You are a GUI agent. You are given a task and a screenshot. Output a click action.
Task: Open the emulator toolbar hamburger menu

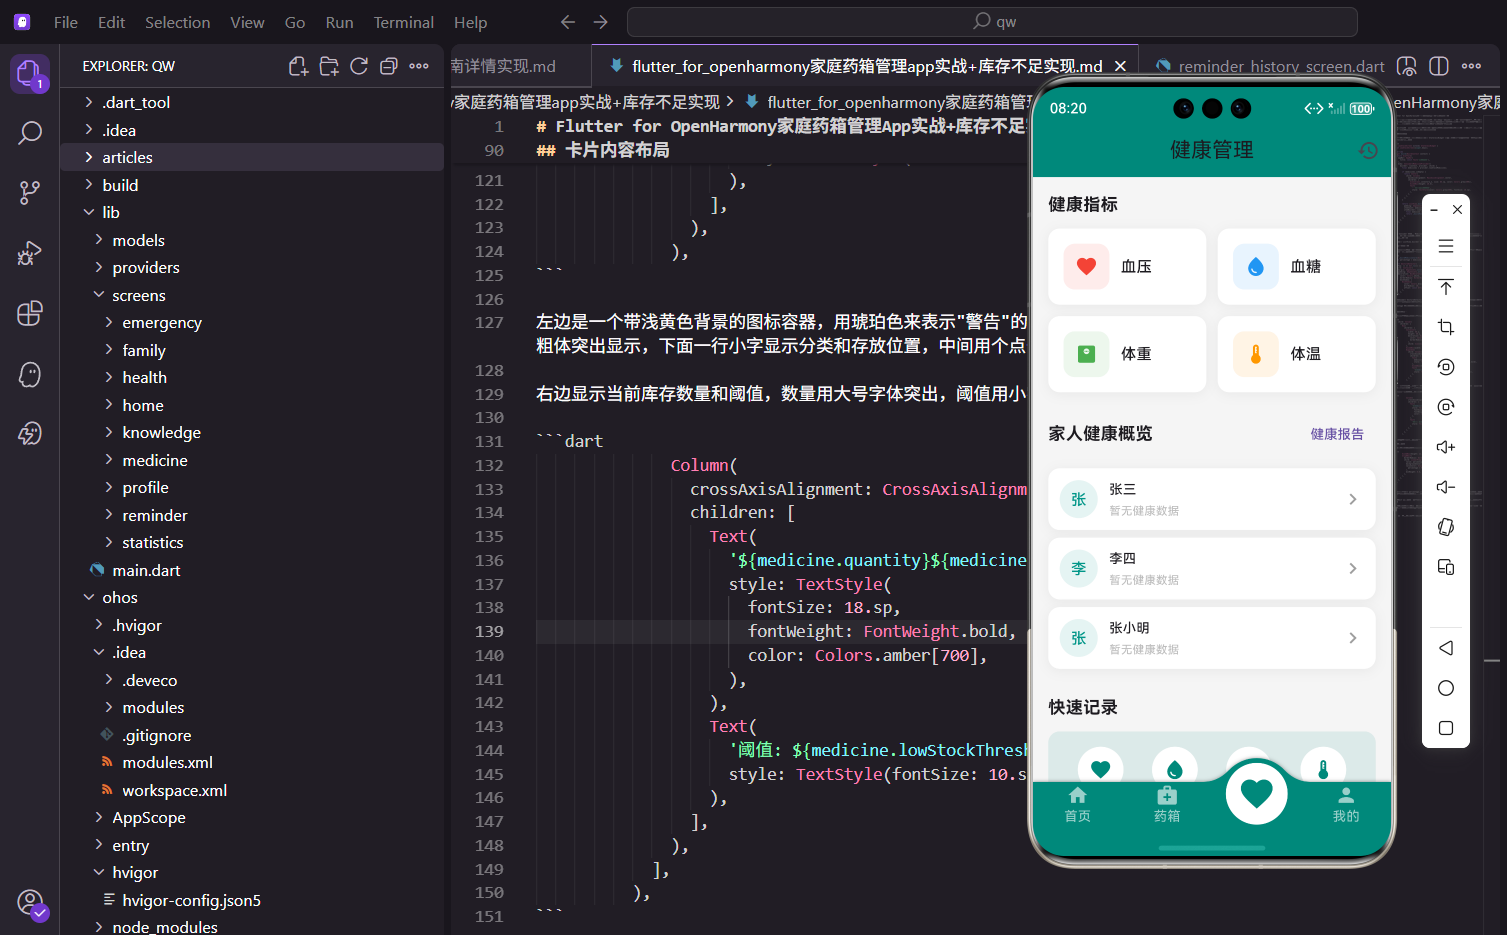(1446, 246)
